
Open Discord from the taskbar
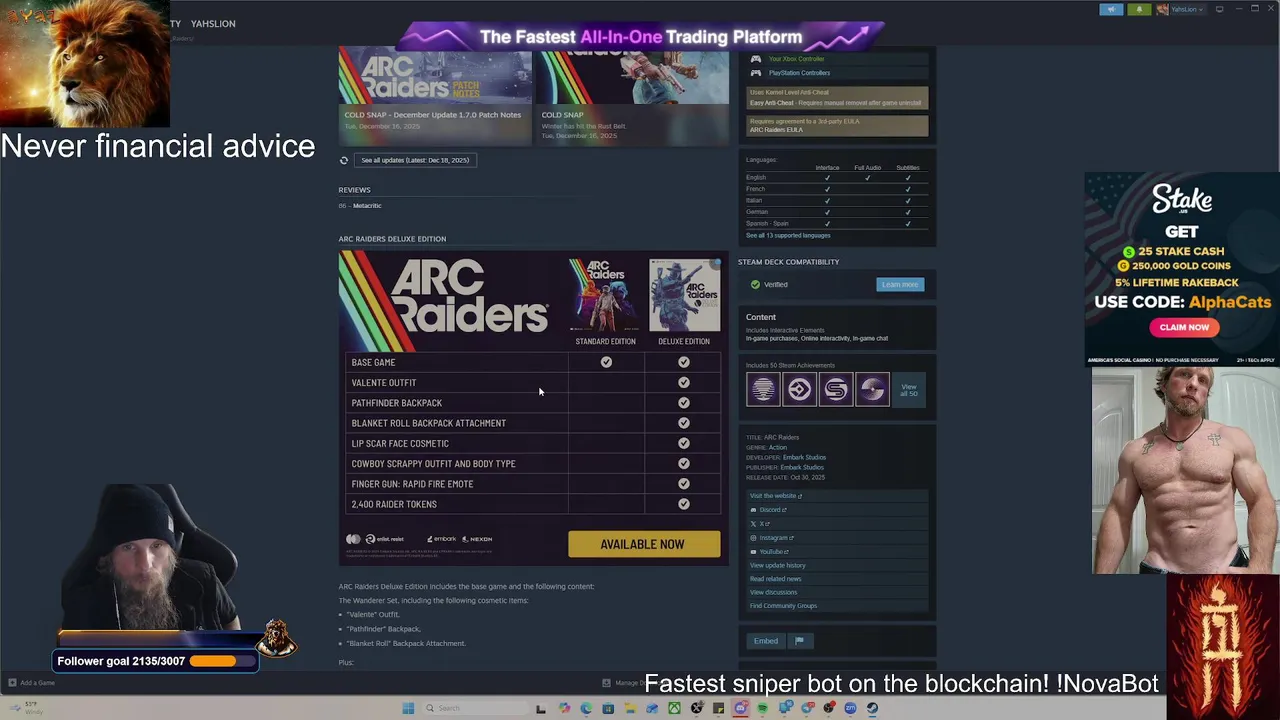(740, 708)
